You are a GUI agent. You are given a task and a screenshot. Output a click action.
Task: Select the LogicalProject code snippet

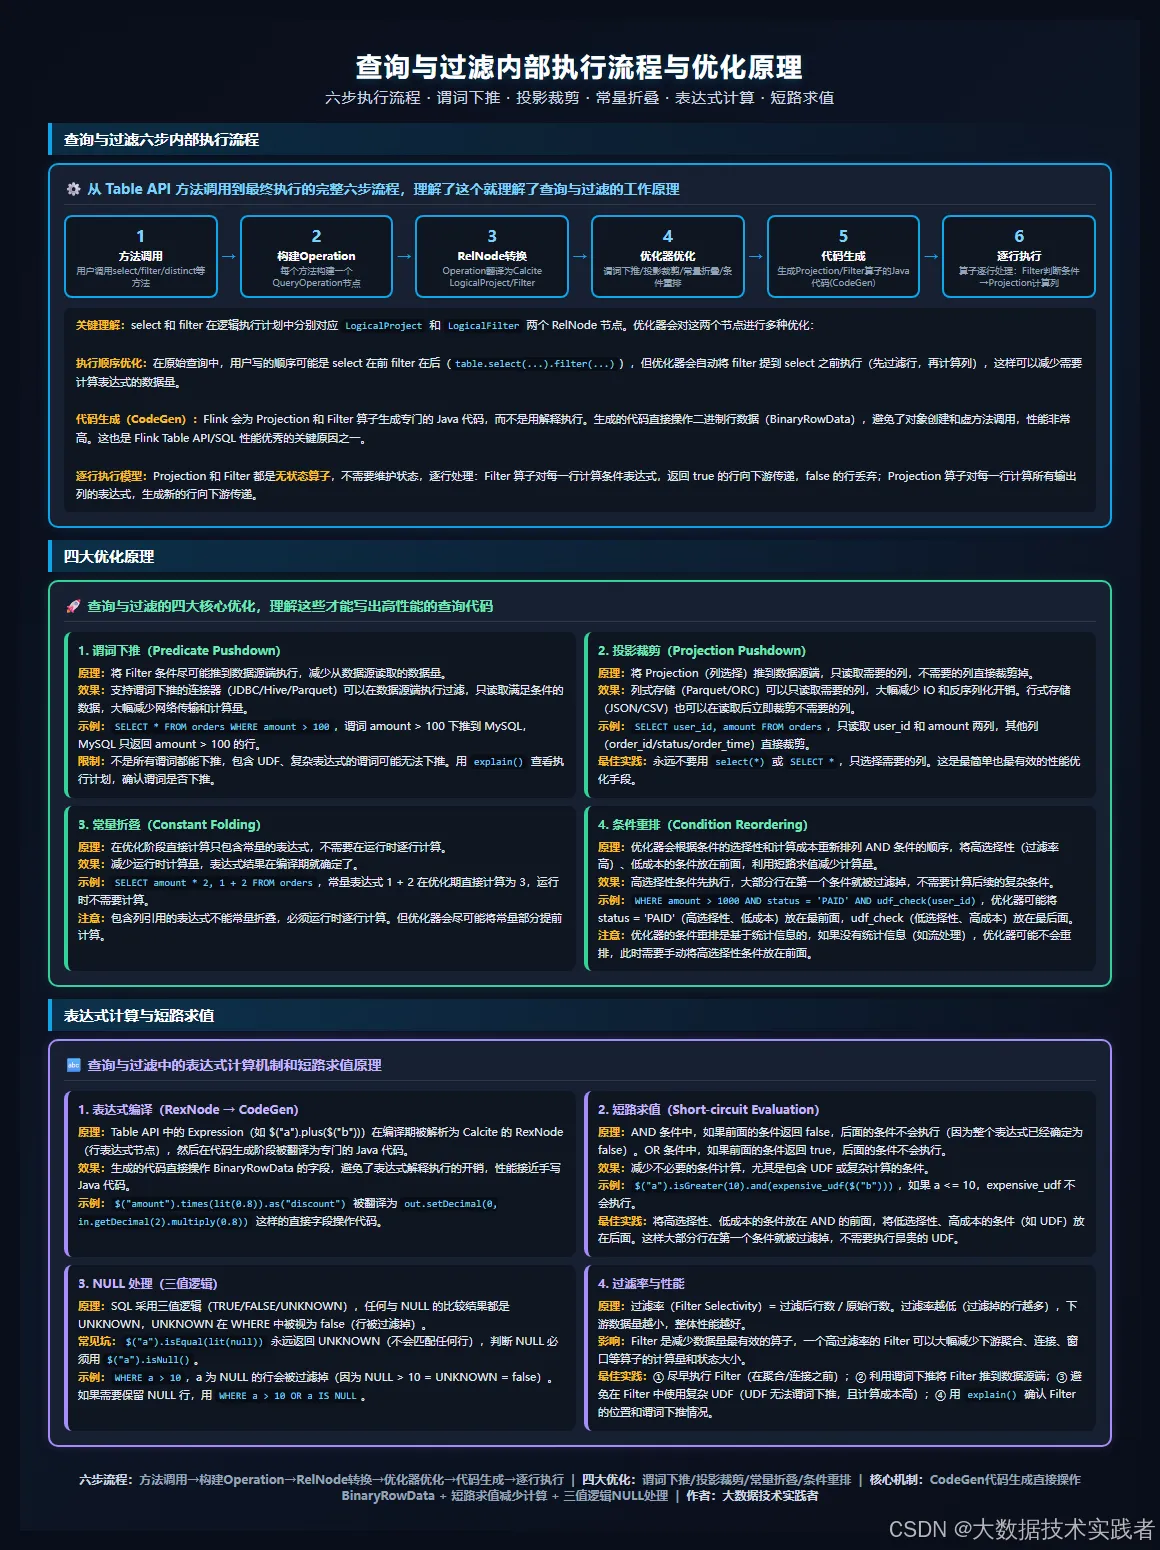384,326
